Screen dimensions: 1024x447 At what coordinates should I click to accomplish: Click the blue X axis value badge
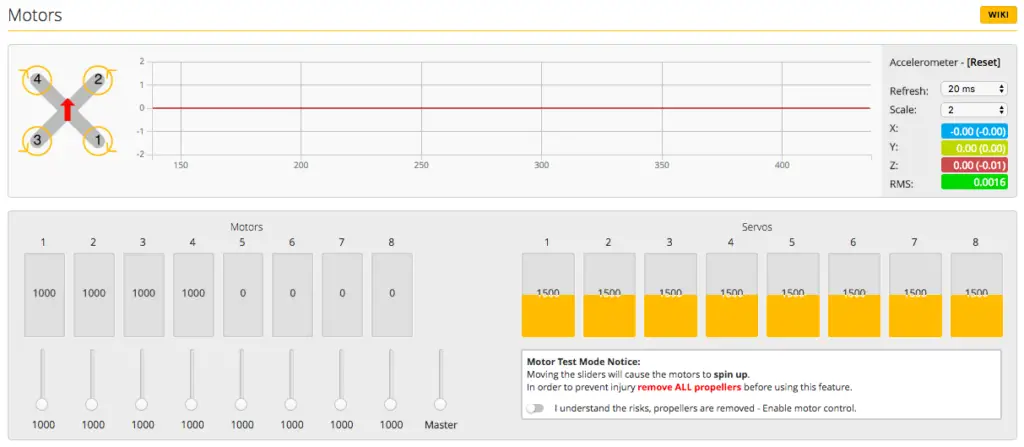[973, 129]
